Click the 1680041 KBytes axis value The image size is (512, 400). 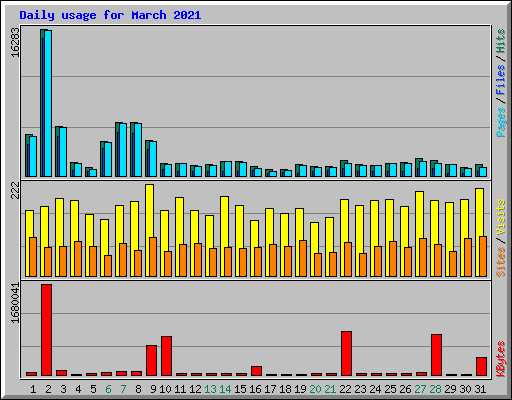pos(15,303)
